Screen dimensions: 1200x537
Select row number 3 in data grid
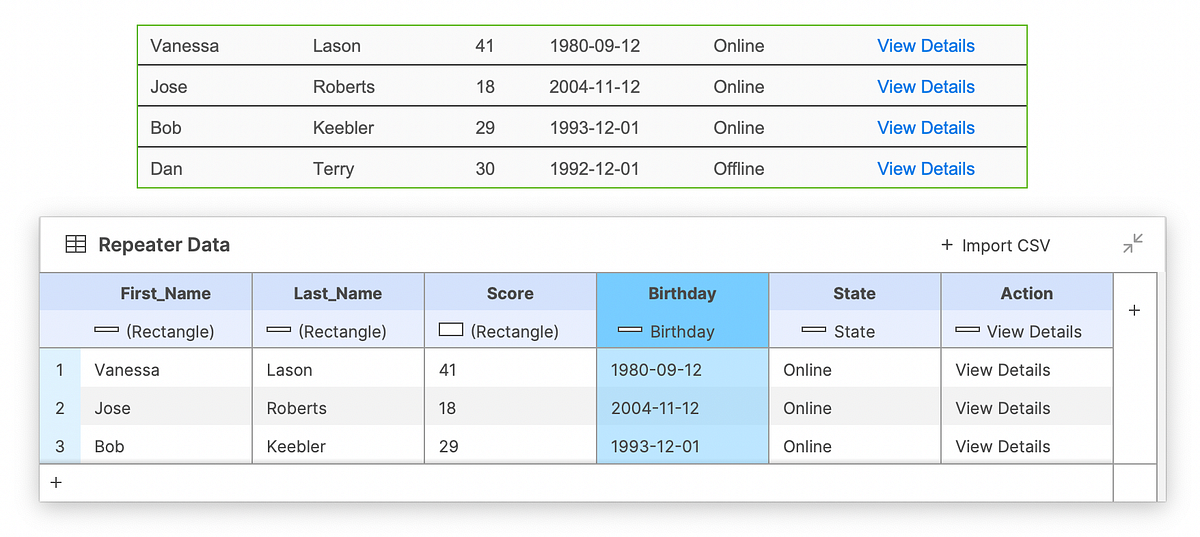pyautogui.click(x=60, y=446)
